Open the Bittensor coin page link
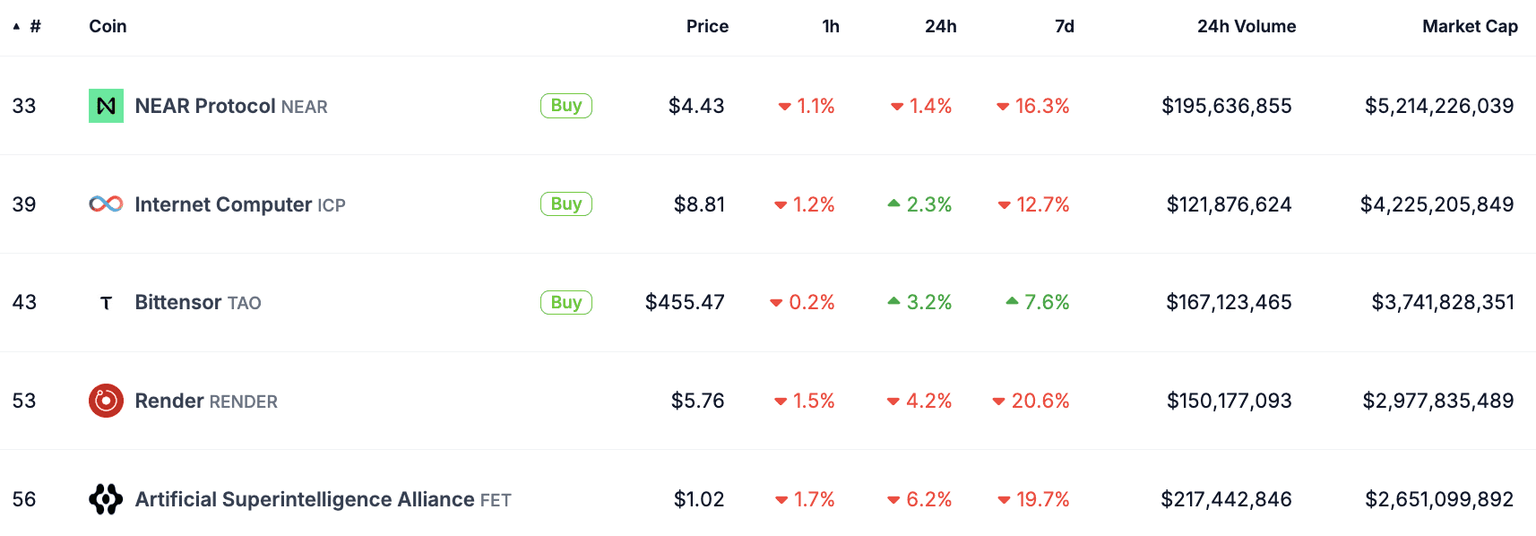The height and width of the screenshot is (536, 1536). pyautogui.click(x=178, y=302)
